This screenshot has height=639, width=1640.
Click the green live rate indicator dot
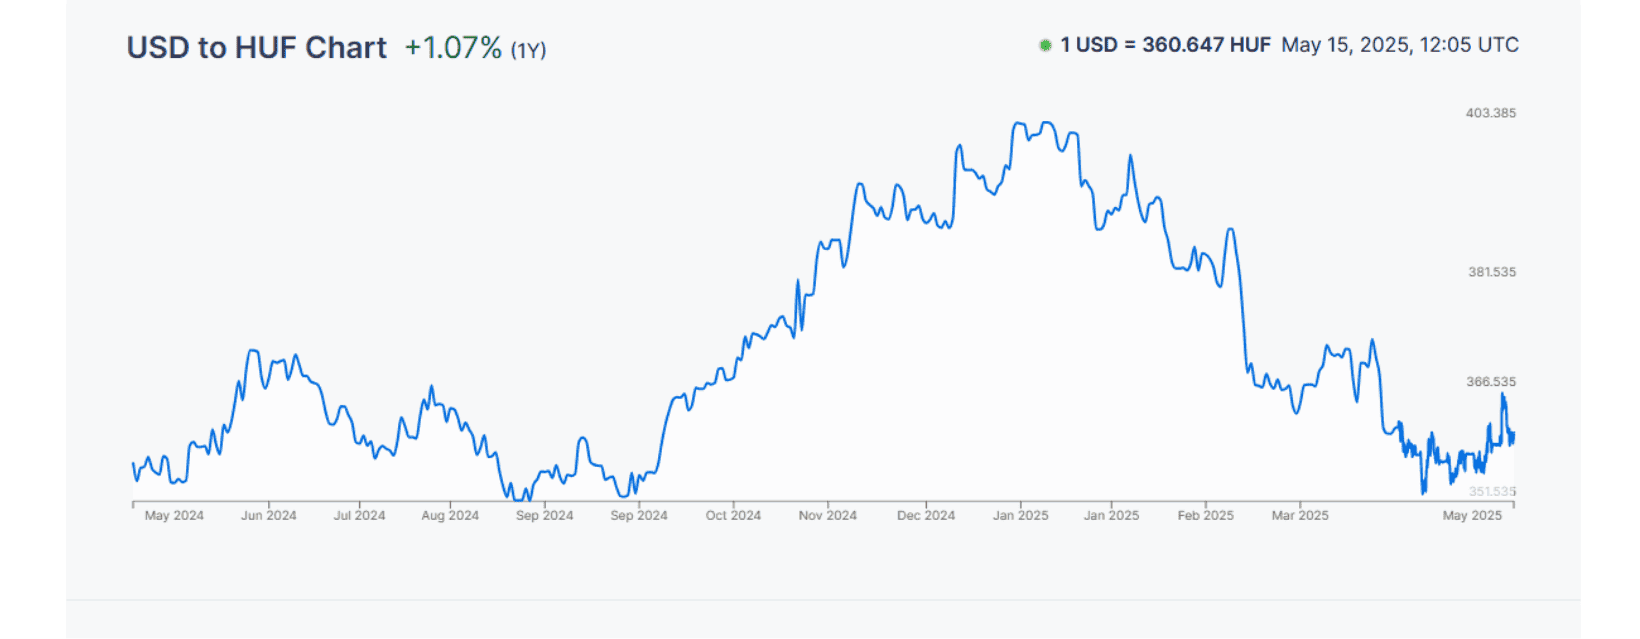click(x=1045, y=45)
